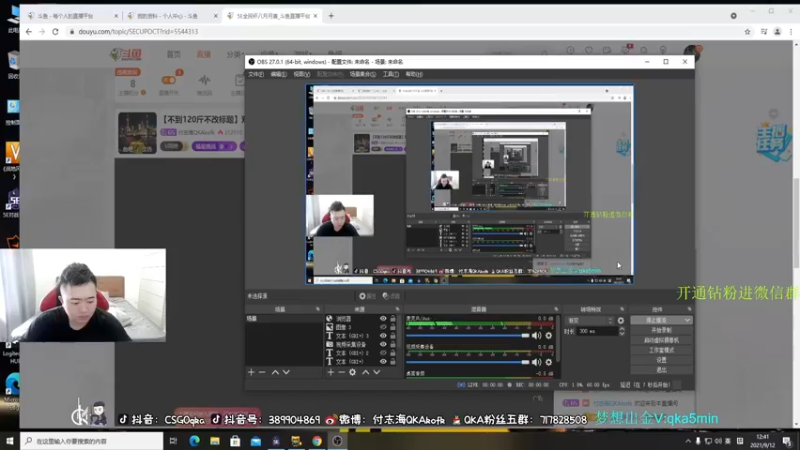The height and width of the screenshot is (450, 800).
Task: Move the source down in the sources list
Action: (377, 372)
